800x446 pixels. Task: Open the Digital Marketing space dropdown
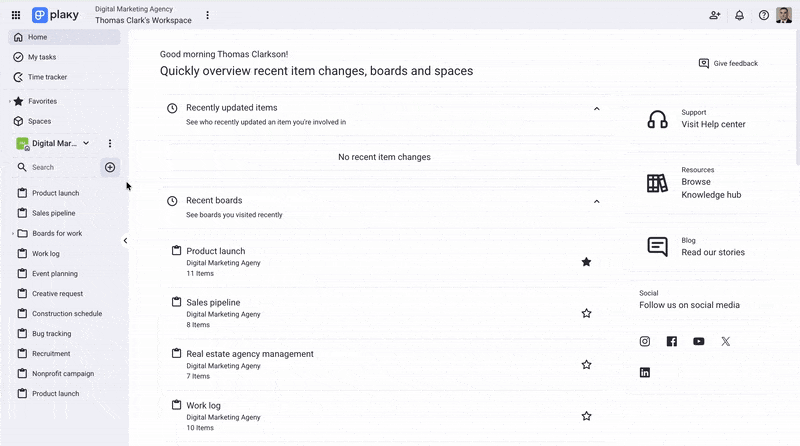(x=86, y=144)
